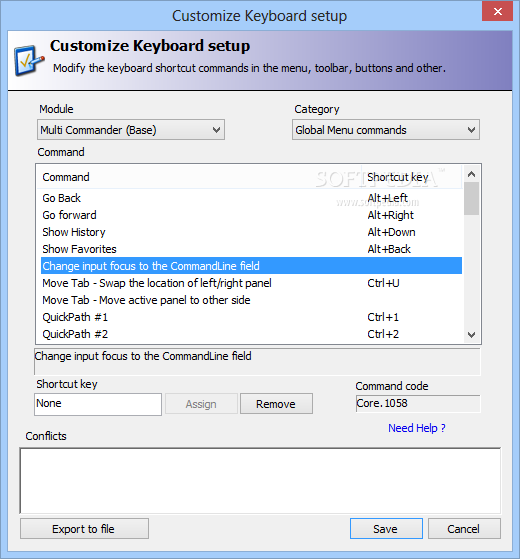Click the keyboard setup header icon
Image resolution: width=520 pixels, height=559 pixels.
click(x=29, y=60)
